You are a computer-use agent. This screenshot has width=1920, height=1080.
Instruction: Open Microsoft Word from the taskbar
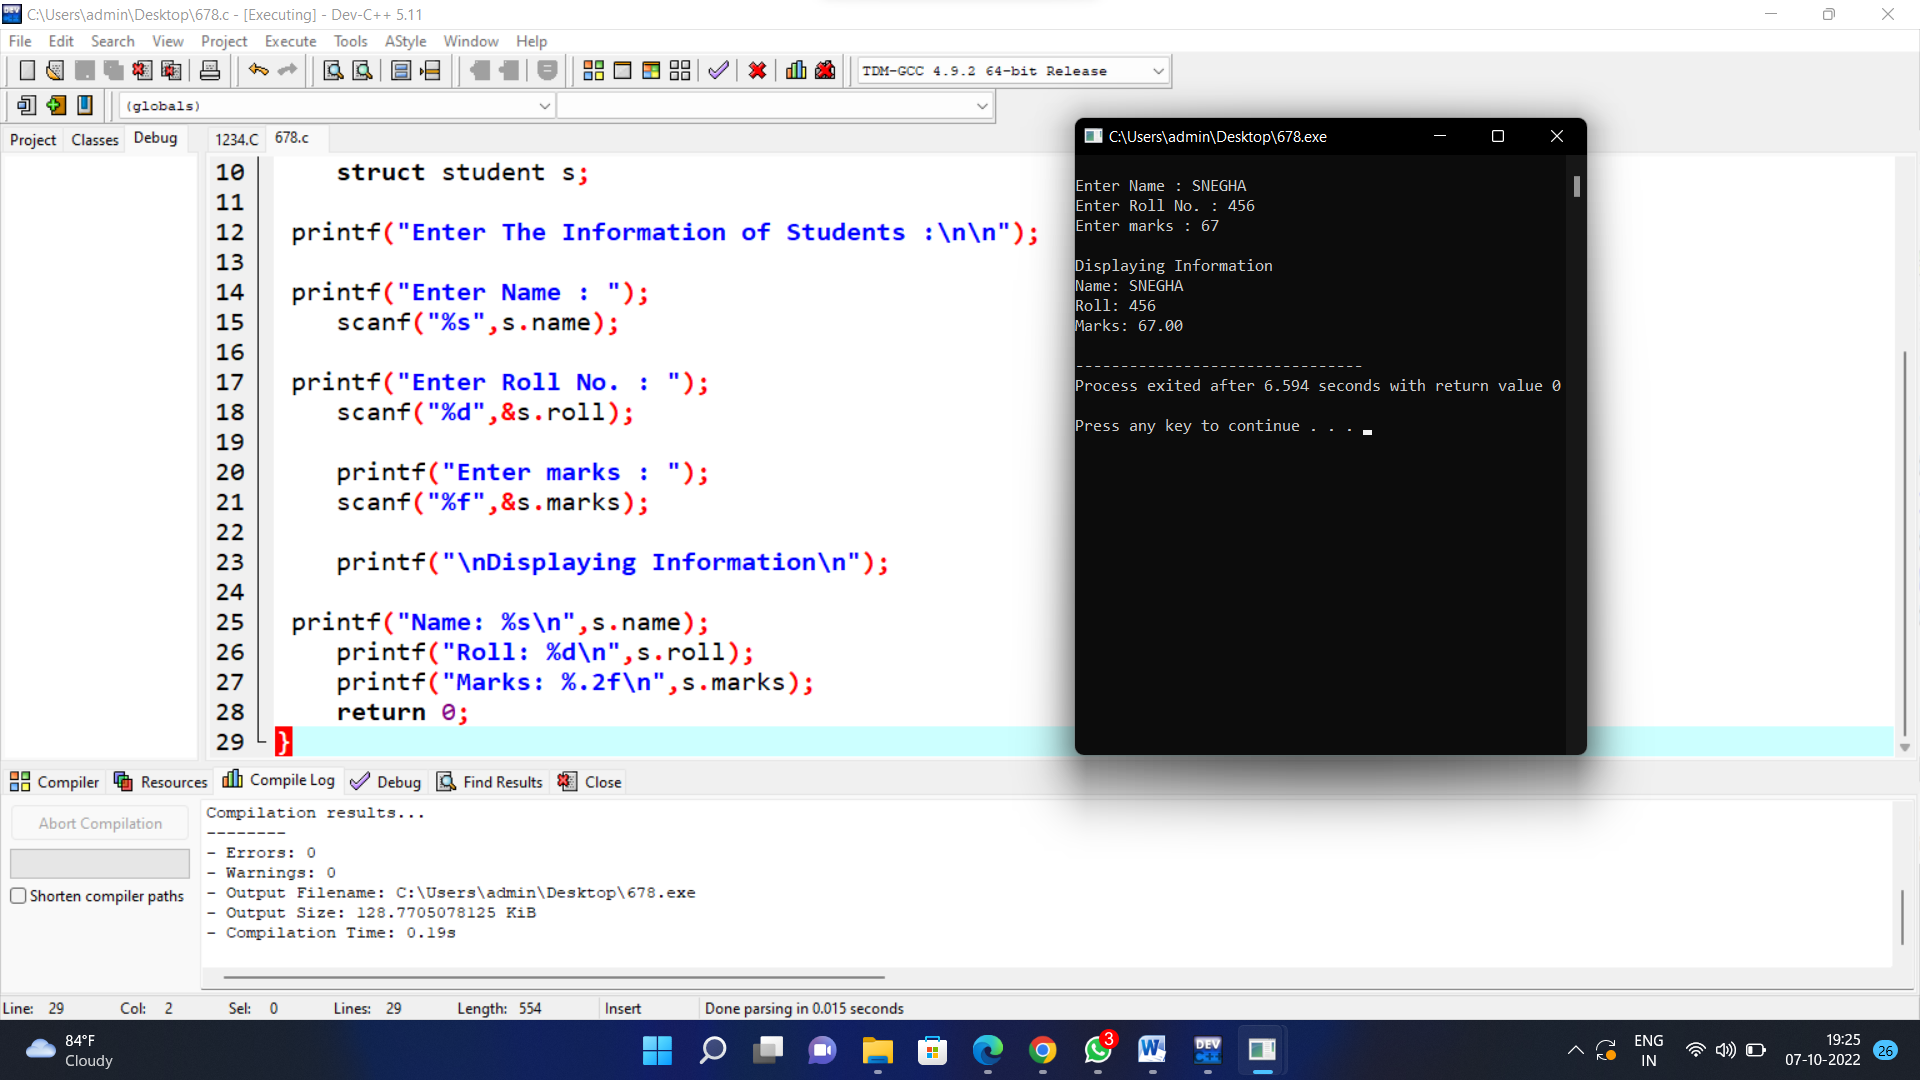pyautogui.click(x=1152, y=1050)
